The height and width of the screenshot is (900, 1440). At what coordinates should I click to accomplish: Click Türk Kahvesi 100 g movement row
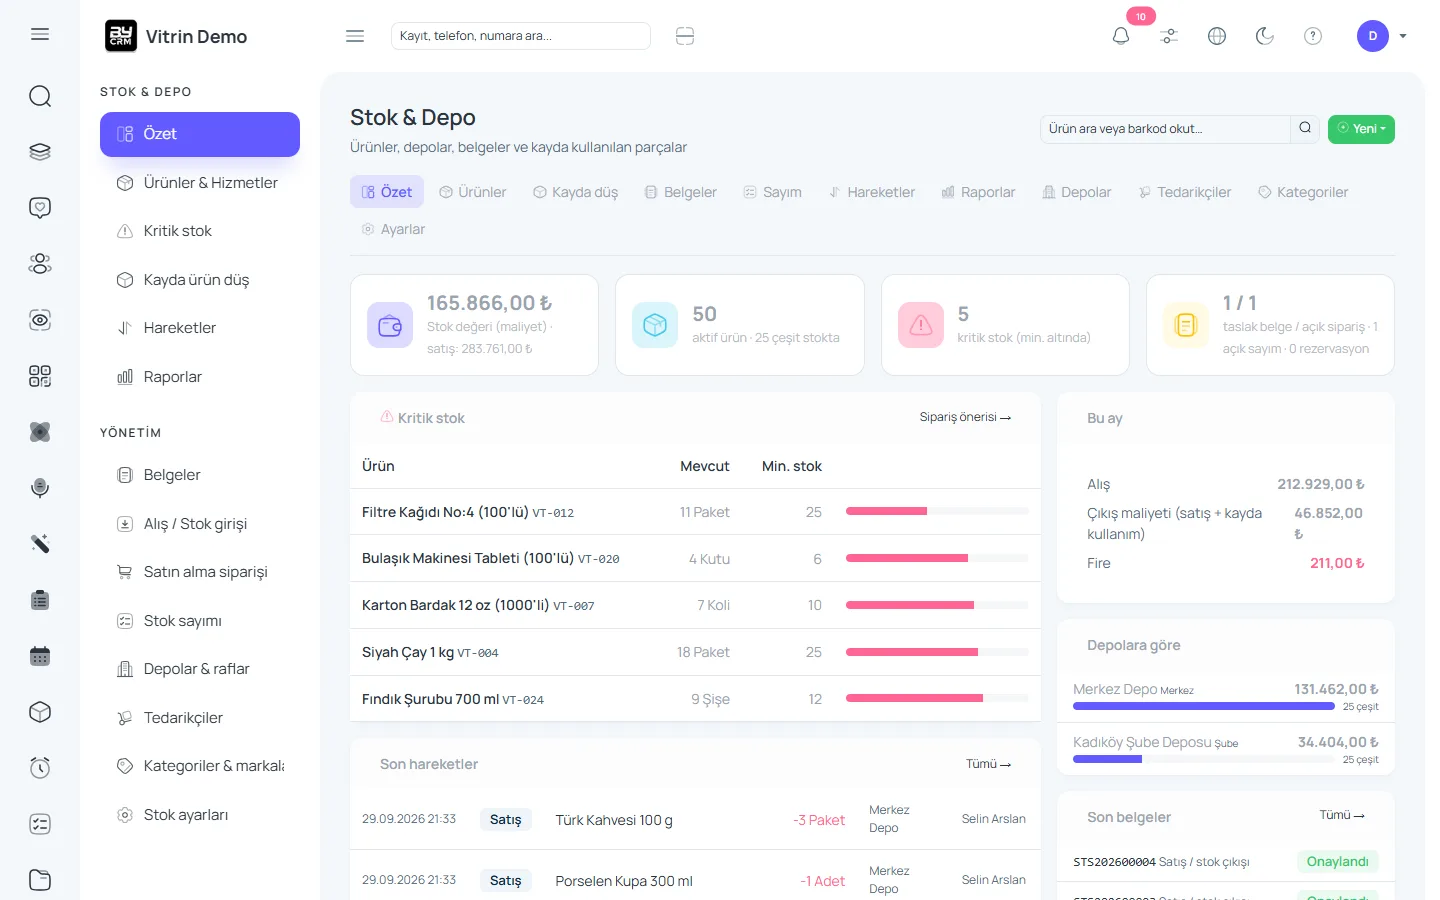tap(695, 820)
